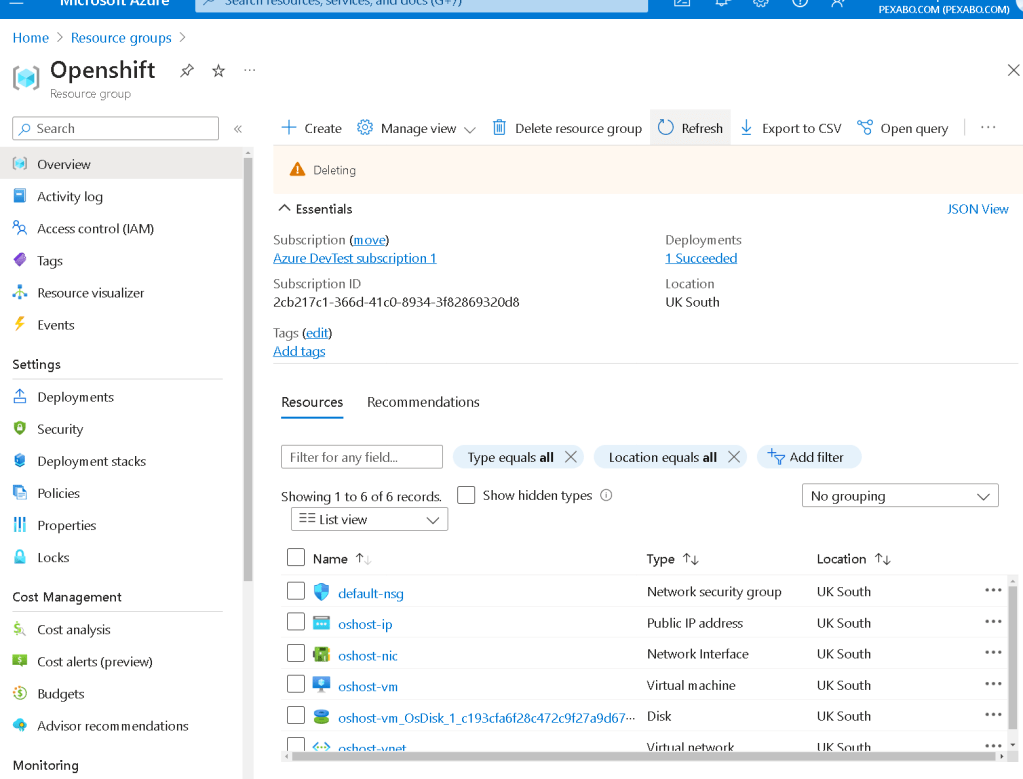The height and width of the screenshot is (779, 1023).
Task: Pin the Openshift resource group to dashboard
Action: (x=187, y=70)
